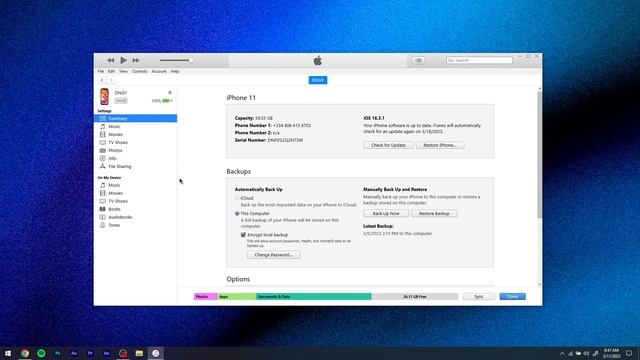Click the 'Latest Backup:' label

coord(378,226)
